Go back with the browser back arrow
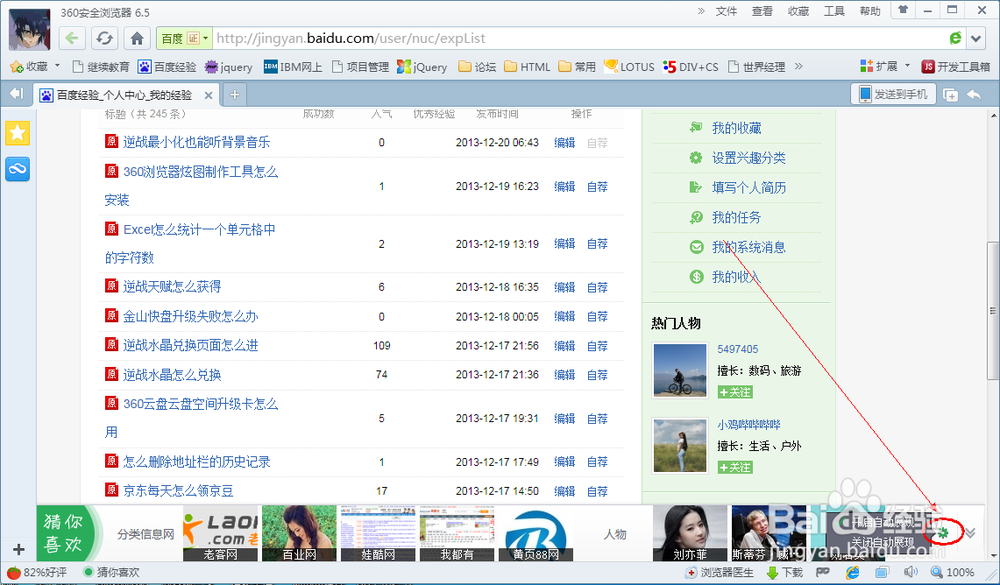The height and width of the screenshot is (585, 1000). coord(72,38)
